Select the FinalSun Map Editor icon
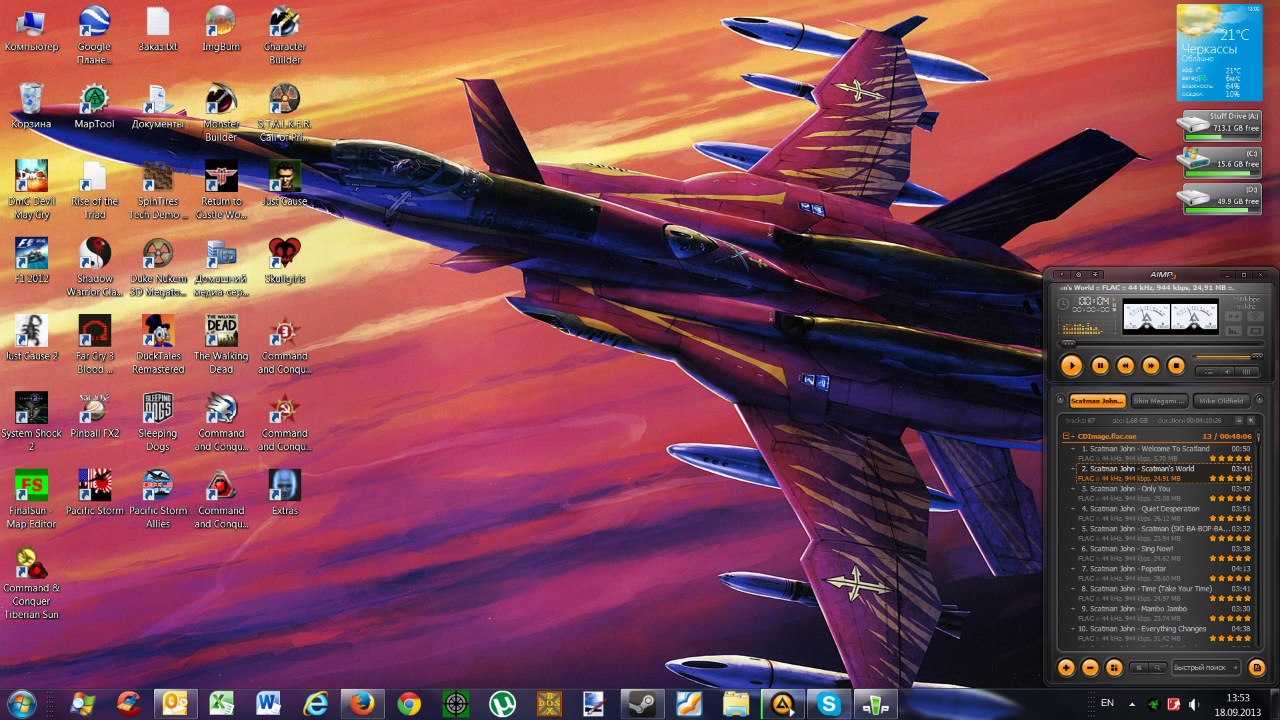 point(31,500)
